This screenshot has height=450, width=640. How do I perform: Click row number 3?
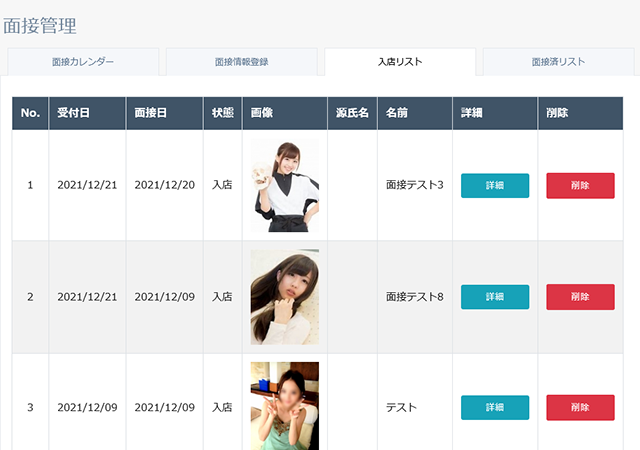coord(30,408)
